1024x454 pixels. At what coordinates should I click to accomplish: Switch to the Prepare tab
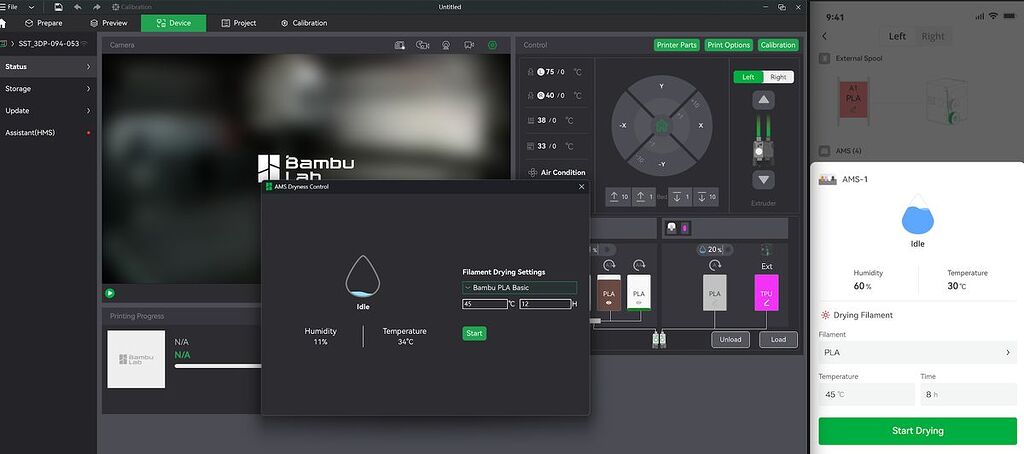coord(44,23)
